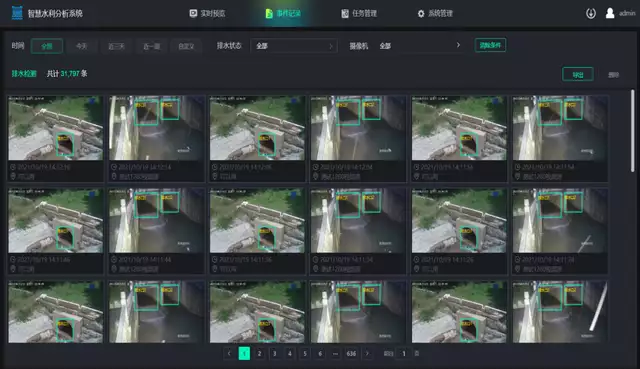The width and height of the screenshot is (640, 369).
Task: Select the 排水检测 tab
Action: pyautogui.click(x=24, y=73)
